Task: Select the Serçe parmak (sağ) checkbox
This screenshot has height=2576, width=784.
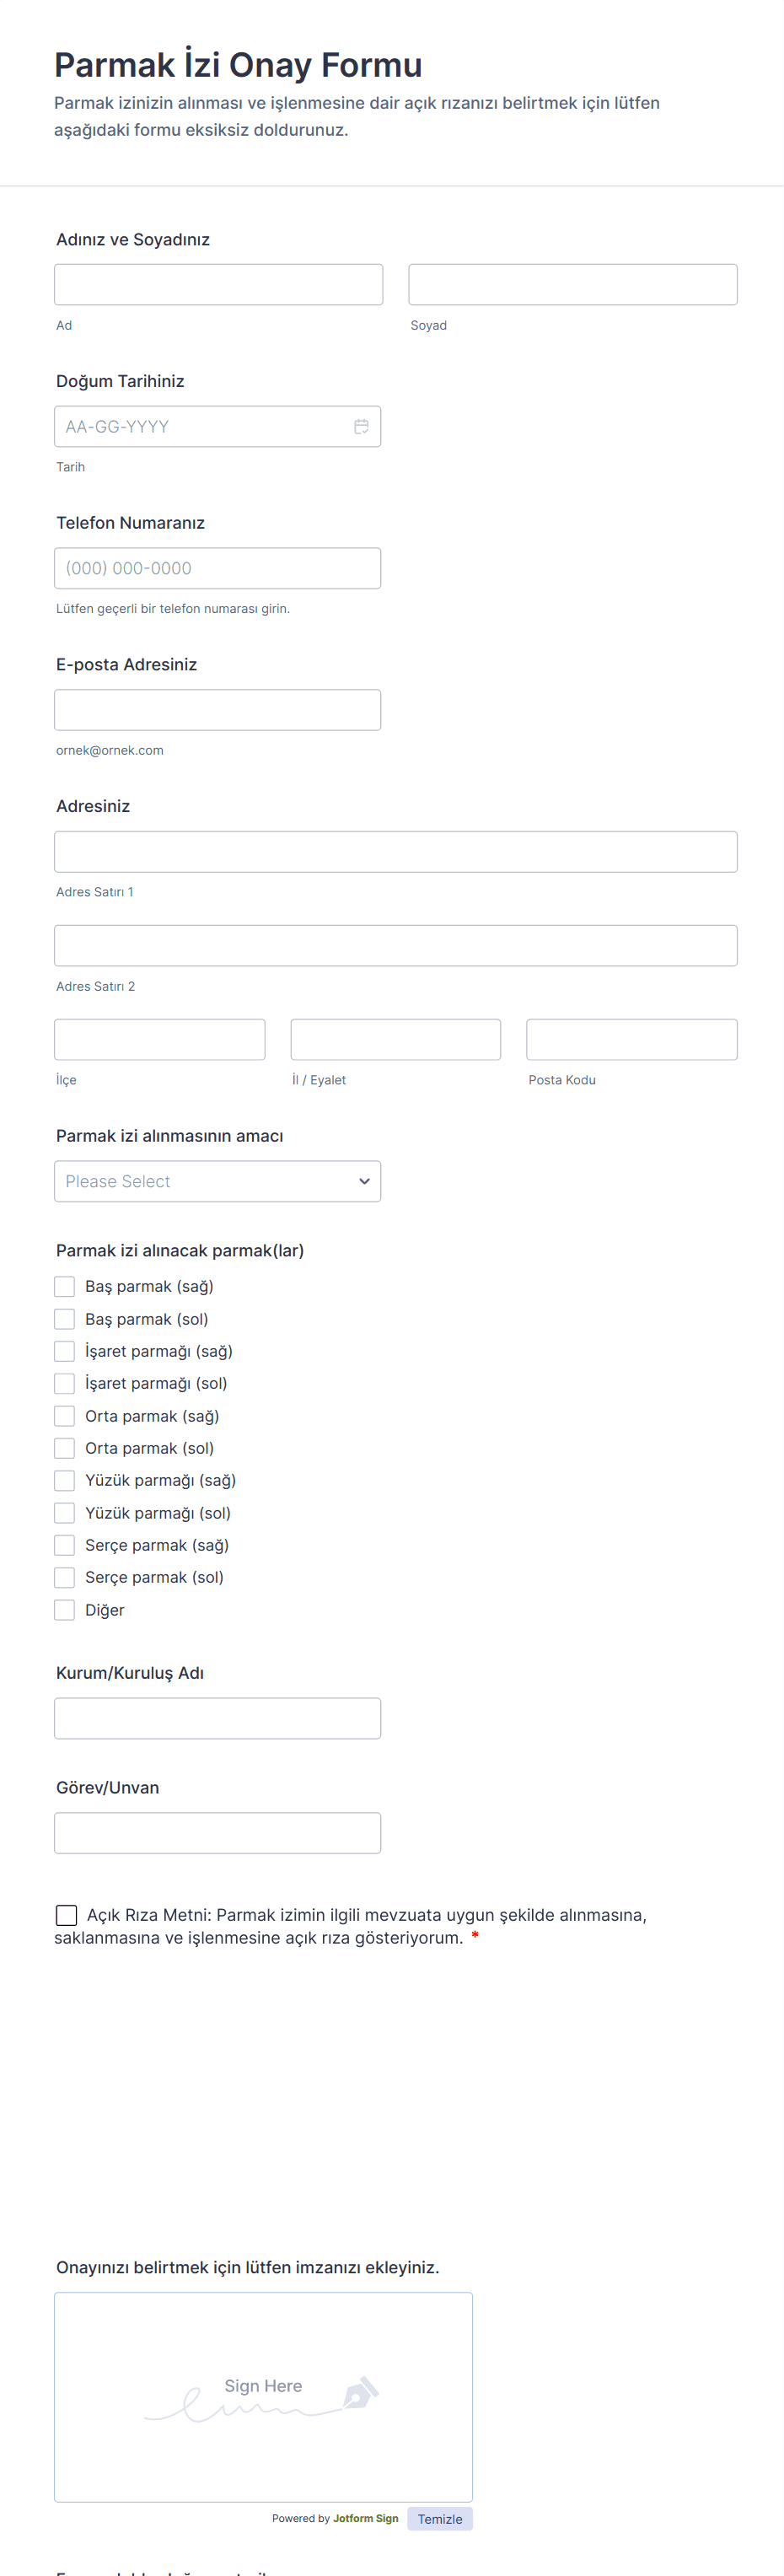Action: point(65,1546)
